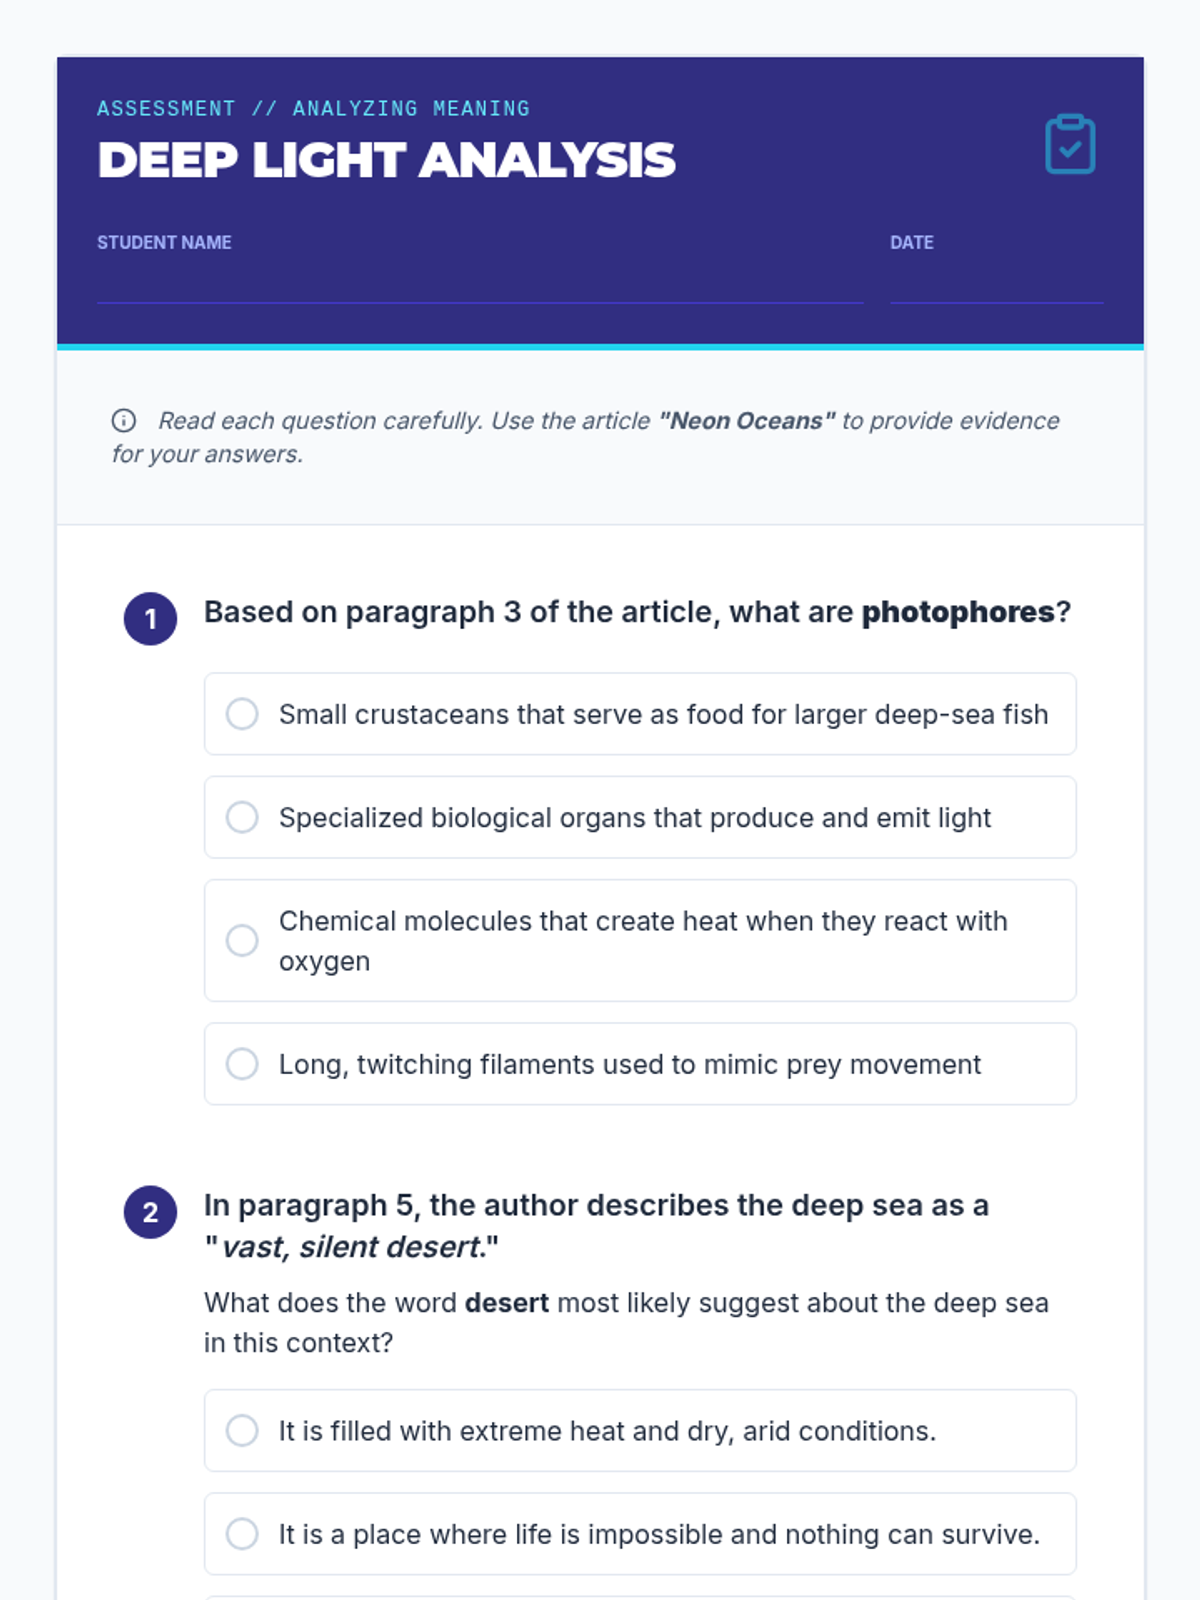1200x1600 pixels.
Task: Click the Assessment // Analyzing Meaning label
Action: click(313, 108)
